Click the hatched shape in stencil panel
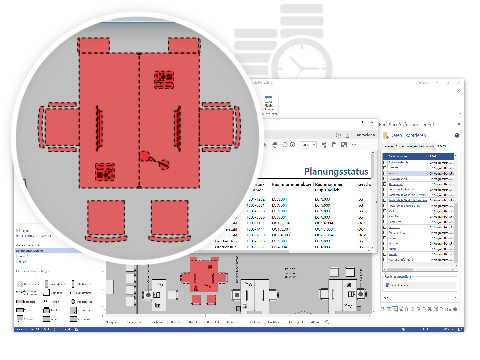 click(x=20, y=284)
